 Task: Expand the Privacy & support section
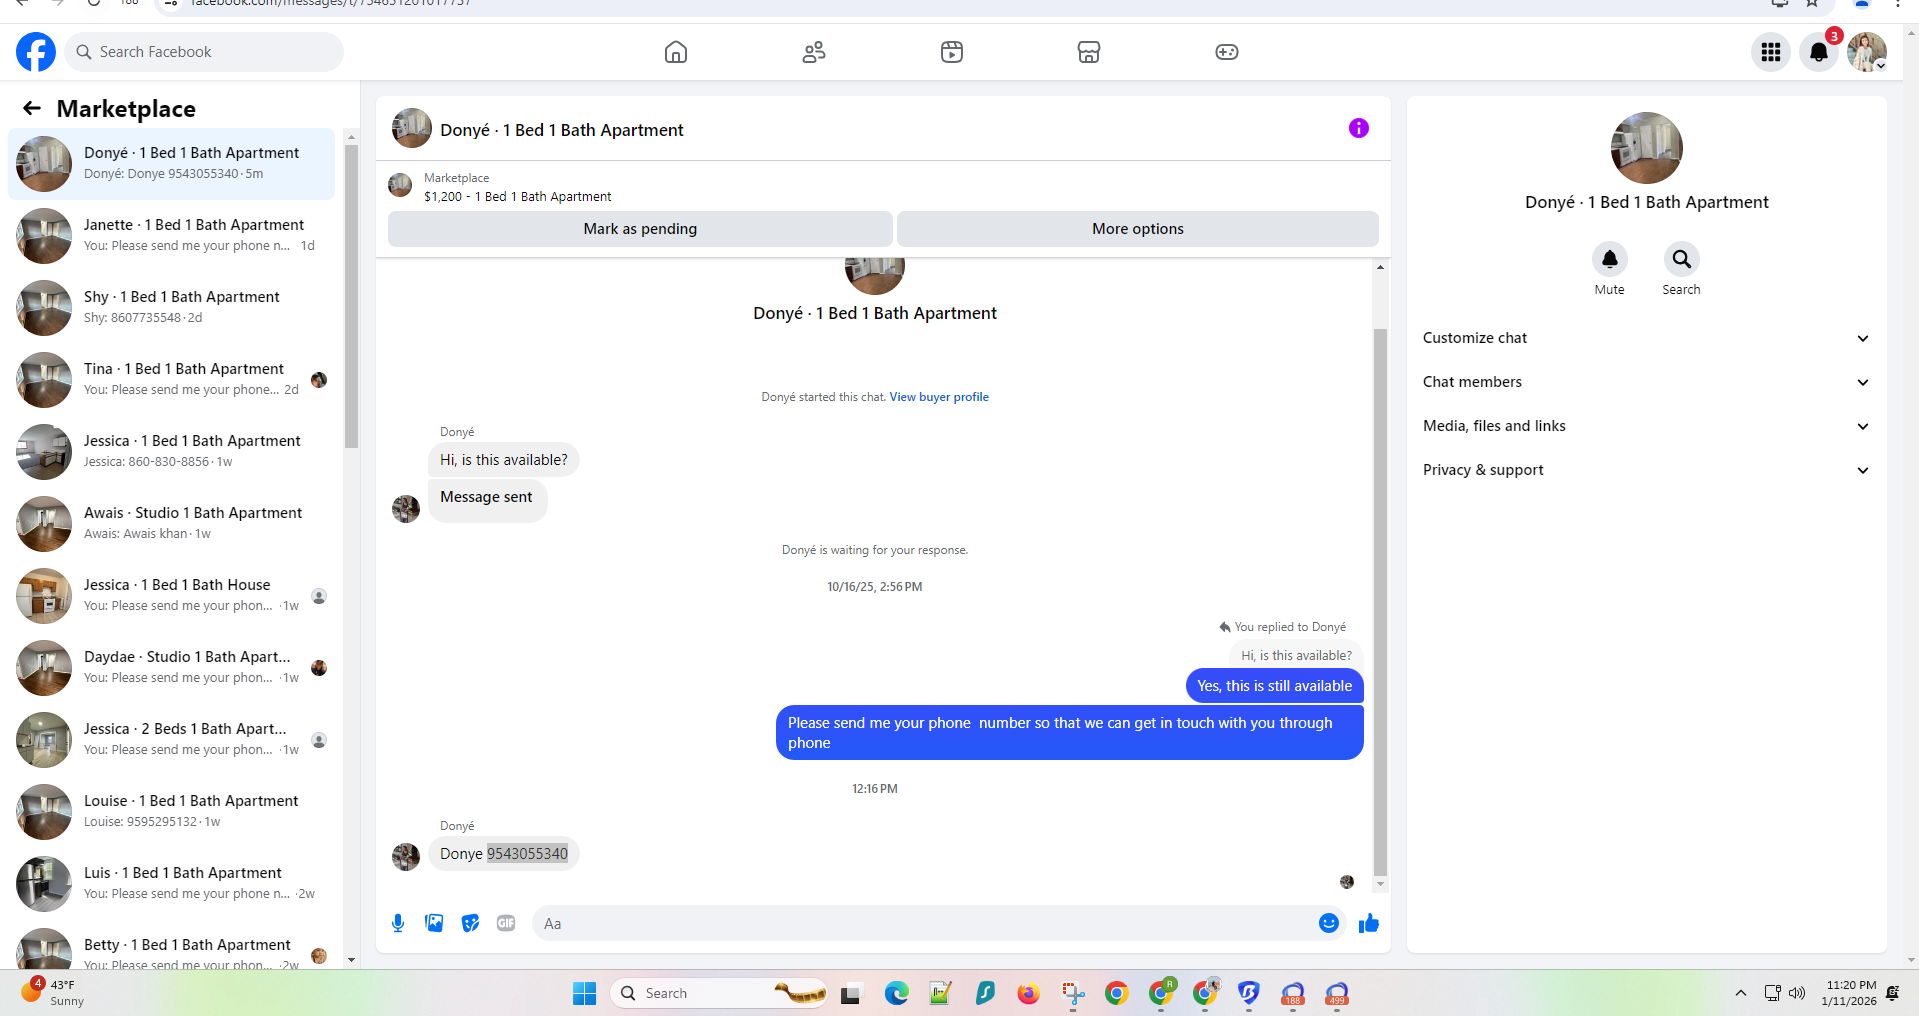(1646, 470)
